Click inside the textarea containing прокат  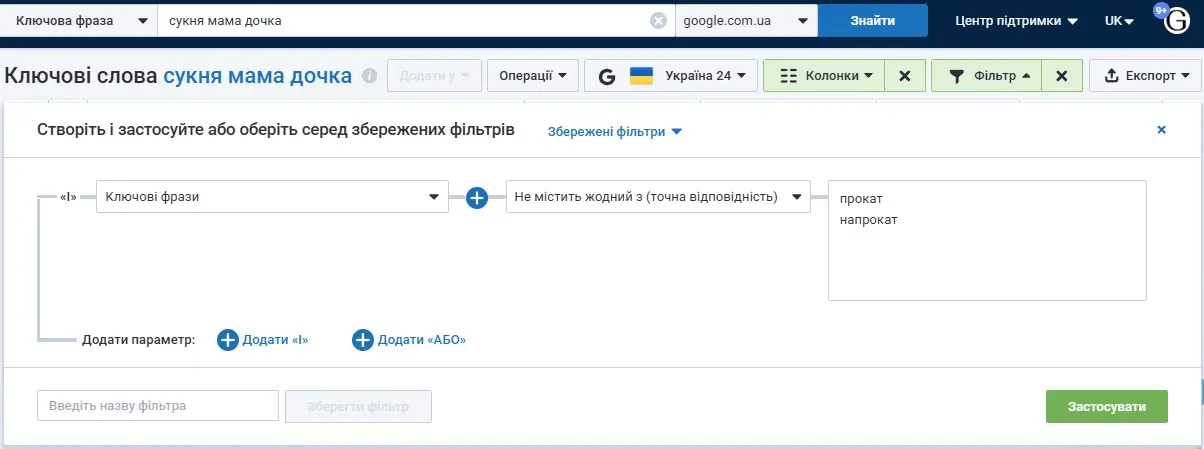(987, 240)
